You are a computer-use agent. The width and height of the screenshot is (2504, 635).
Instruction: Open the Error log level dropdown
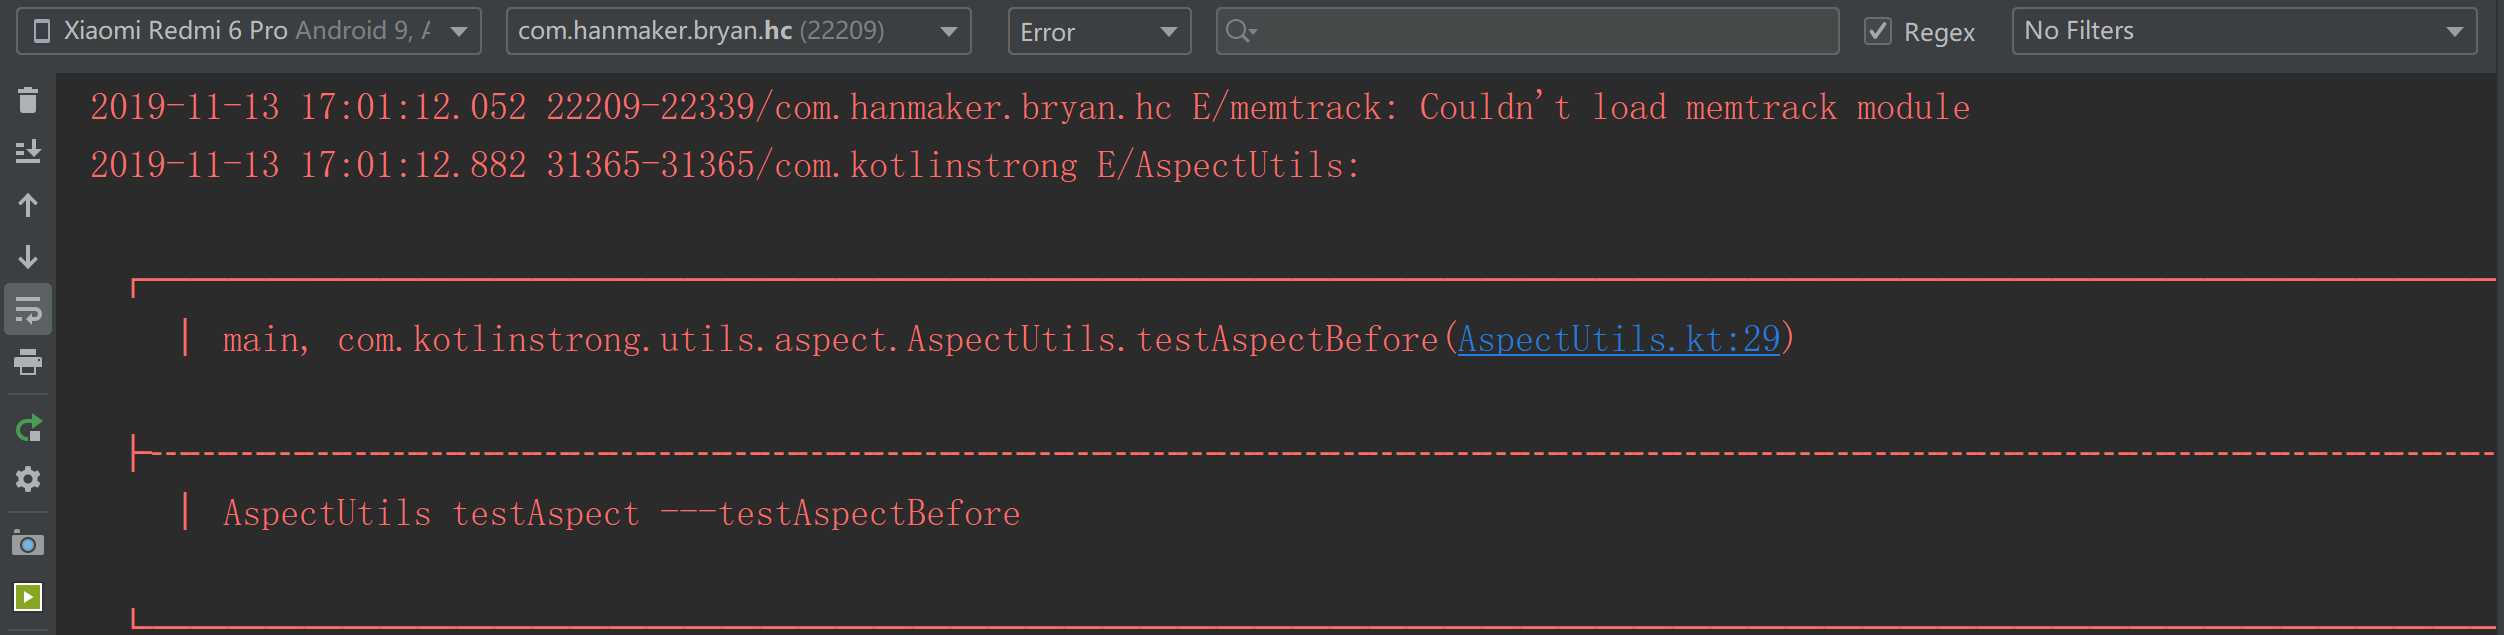1099,31
